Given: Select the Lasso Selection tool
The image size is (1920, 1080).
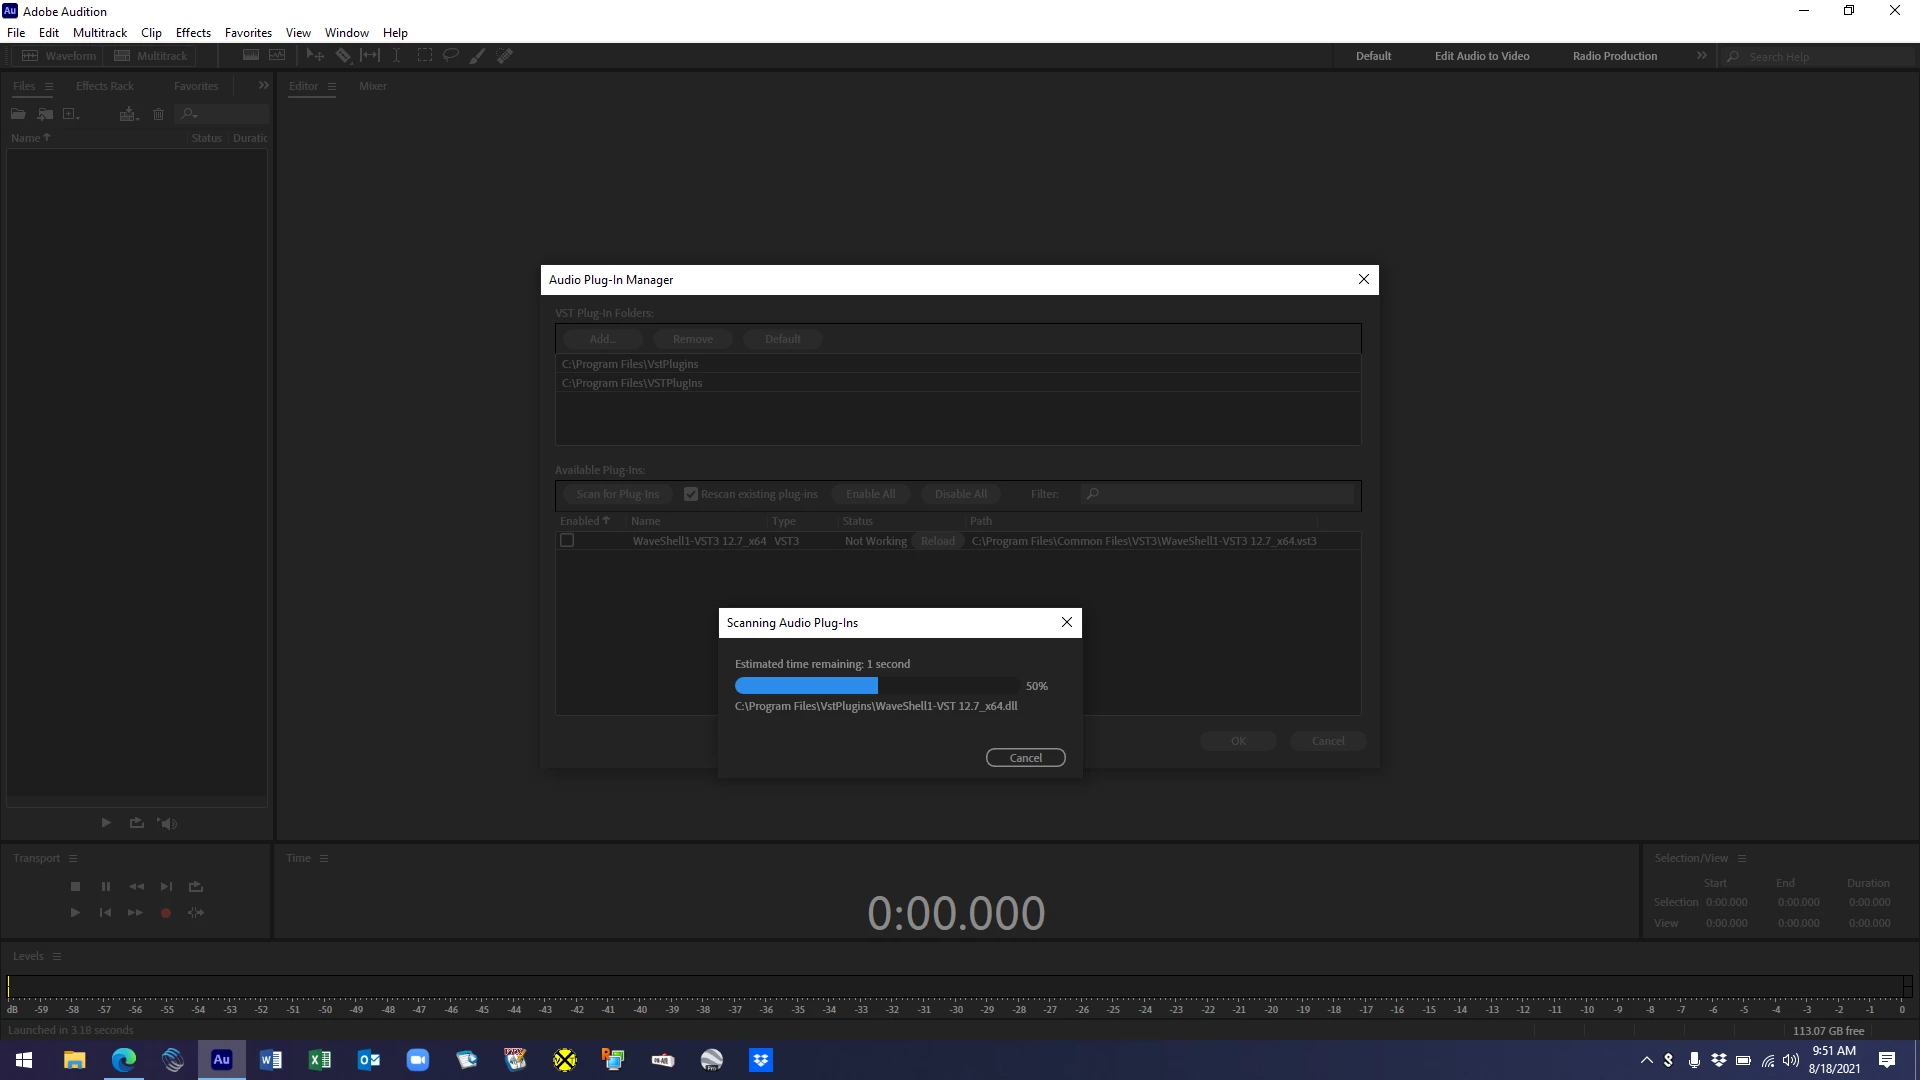Looking at the screenshot, I should pyautogui.click(x=451, y=56).
